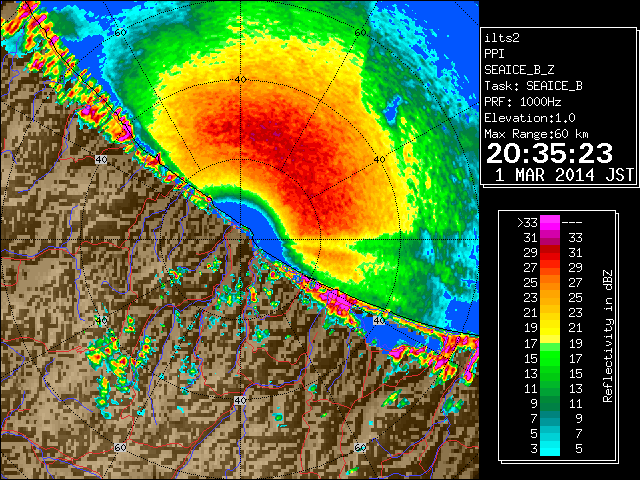Choose the 15–17 dBZ bright green swatch

coord(550,358)
